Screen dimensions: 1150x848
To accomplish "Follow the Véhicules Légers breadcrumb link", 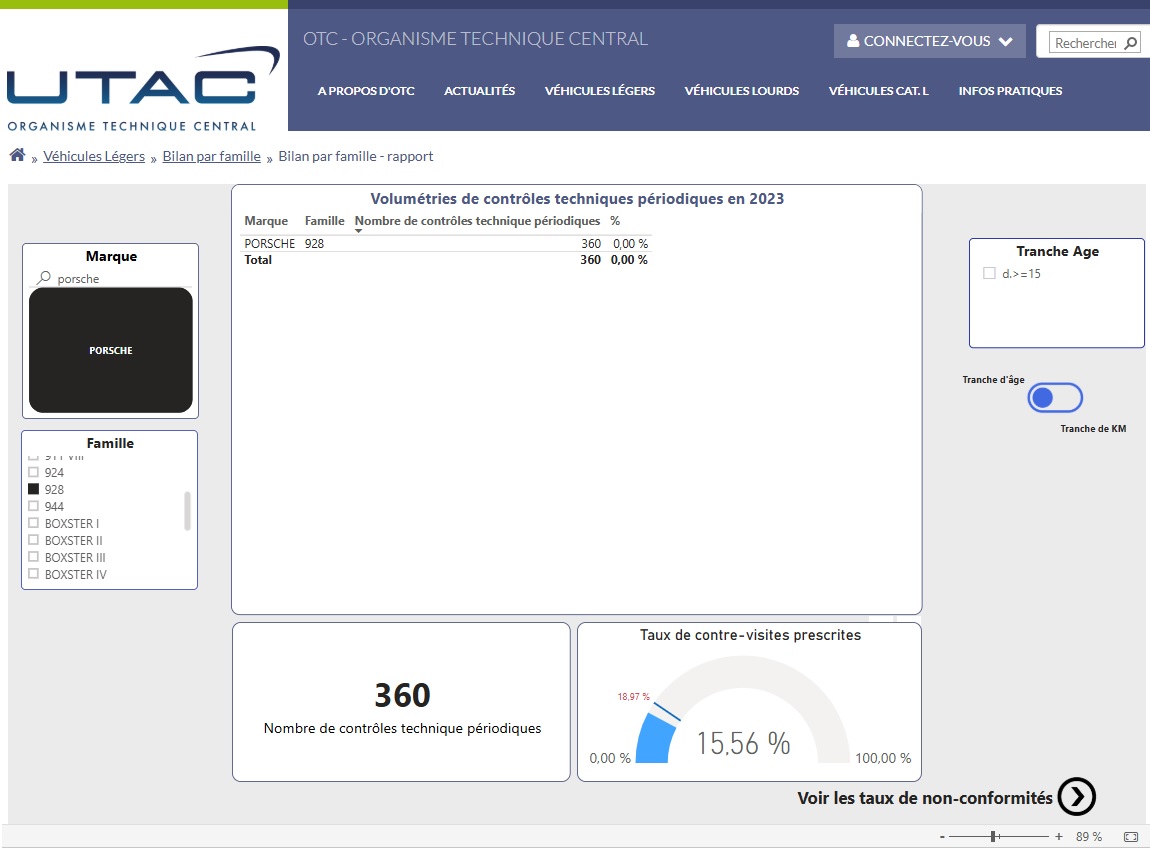I will [x=94, y=156].
